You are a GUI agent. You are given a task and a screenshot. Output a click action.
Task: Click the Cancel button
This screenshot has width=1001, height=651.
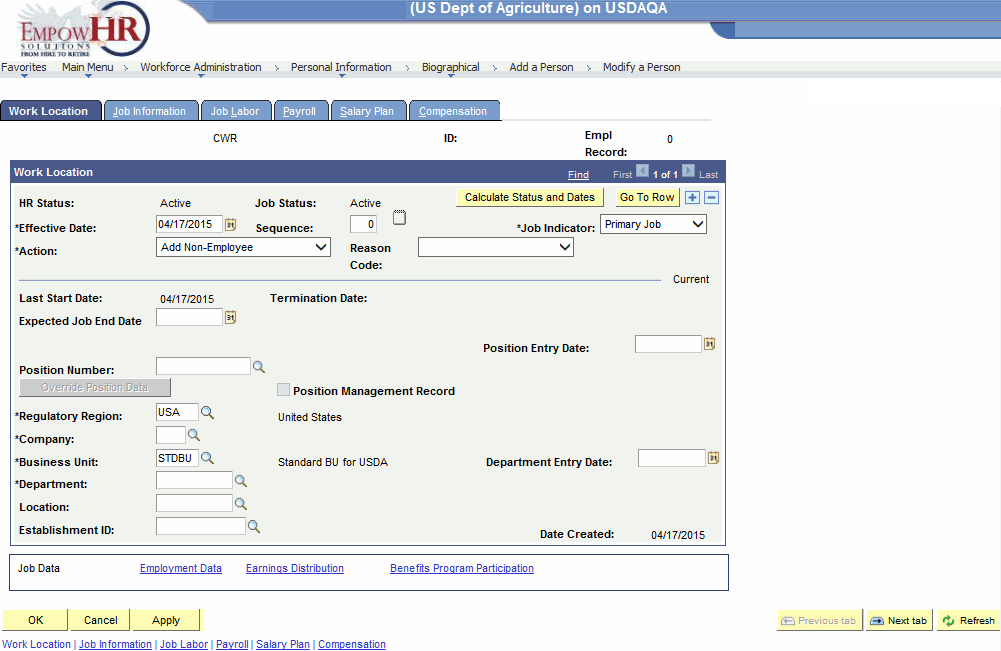(100, 620)
